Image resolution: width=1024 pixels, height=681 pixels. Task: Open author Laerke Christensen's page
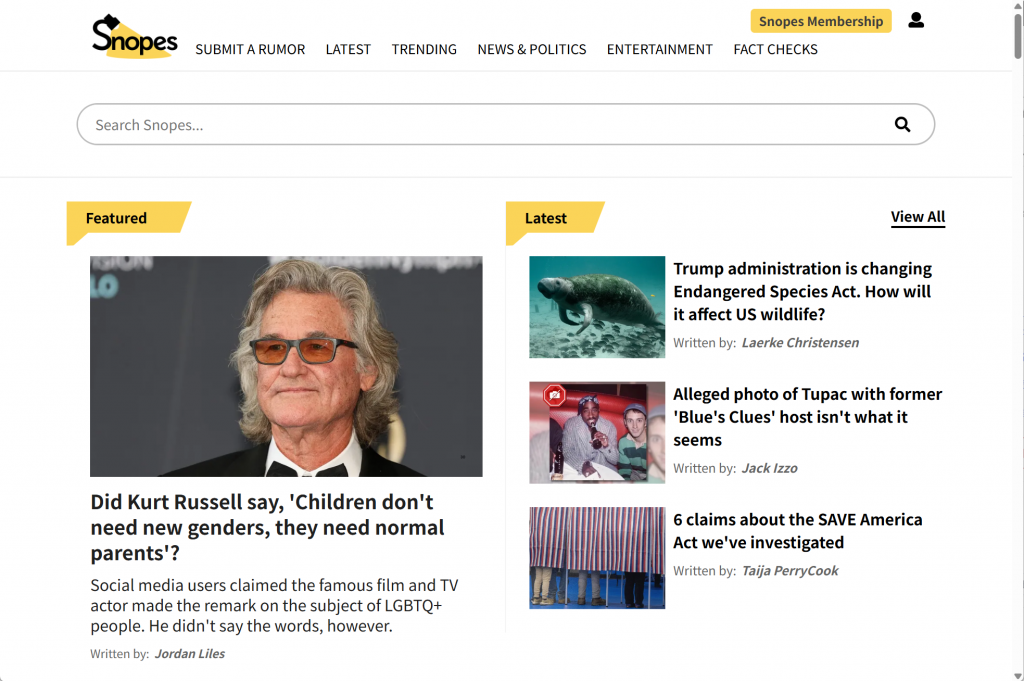pos(800,343)
